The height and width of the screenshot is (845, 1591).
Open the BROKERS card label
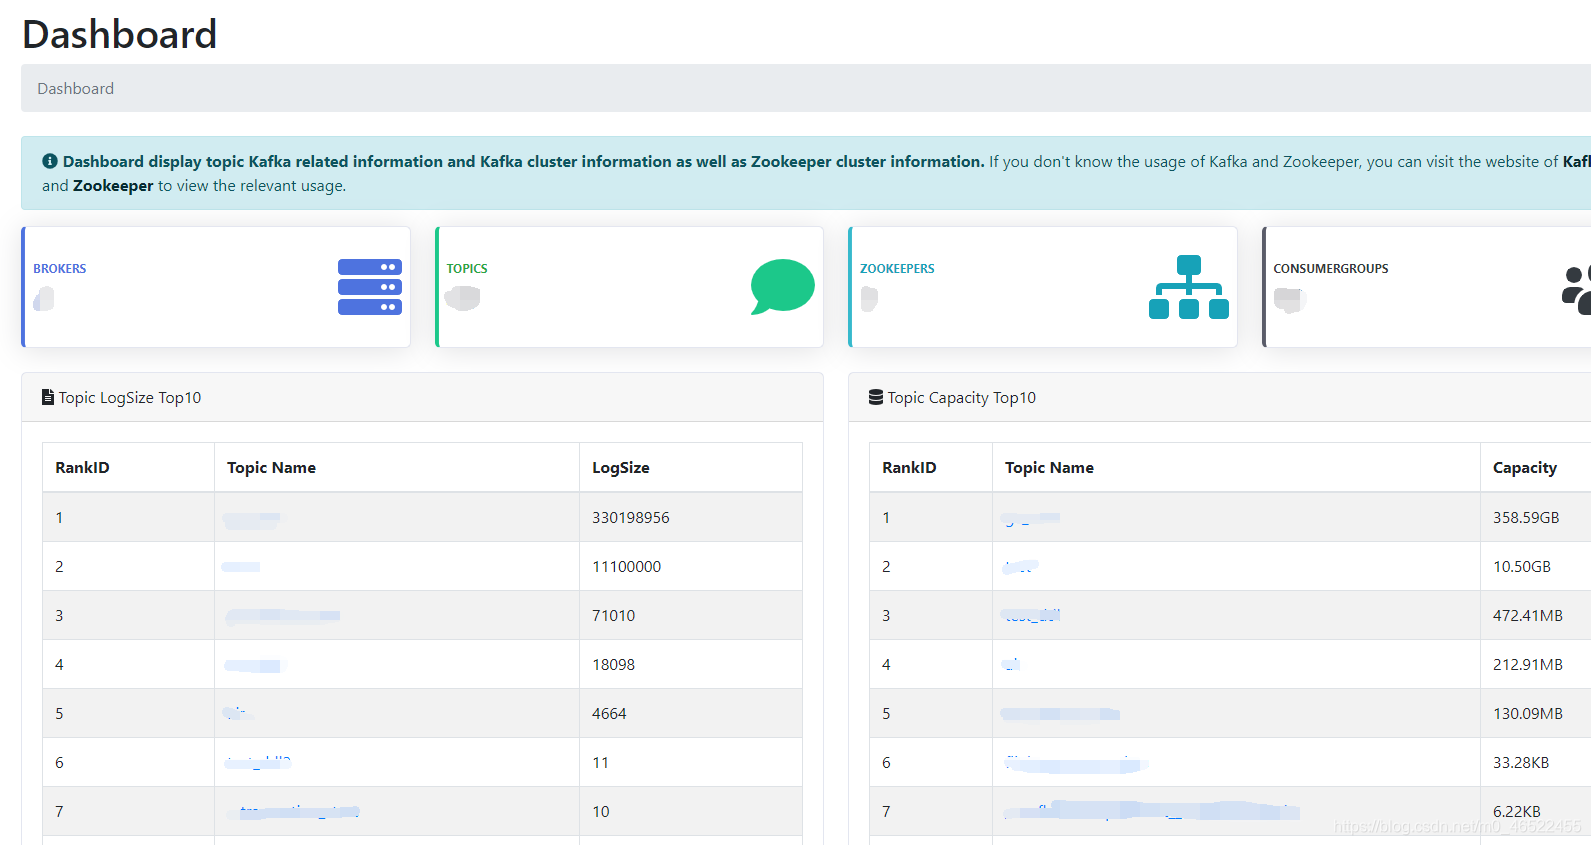[x=60, y=269]
